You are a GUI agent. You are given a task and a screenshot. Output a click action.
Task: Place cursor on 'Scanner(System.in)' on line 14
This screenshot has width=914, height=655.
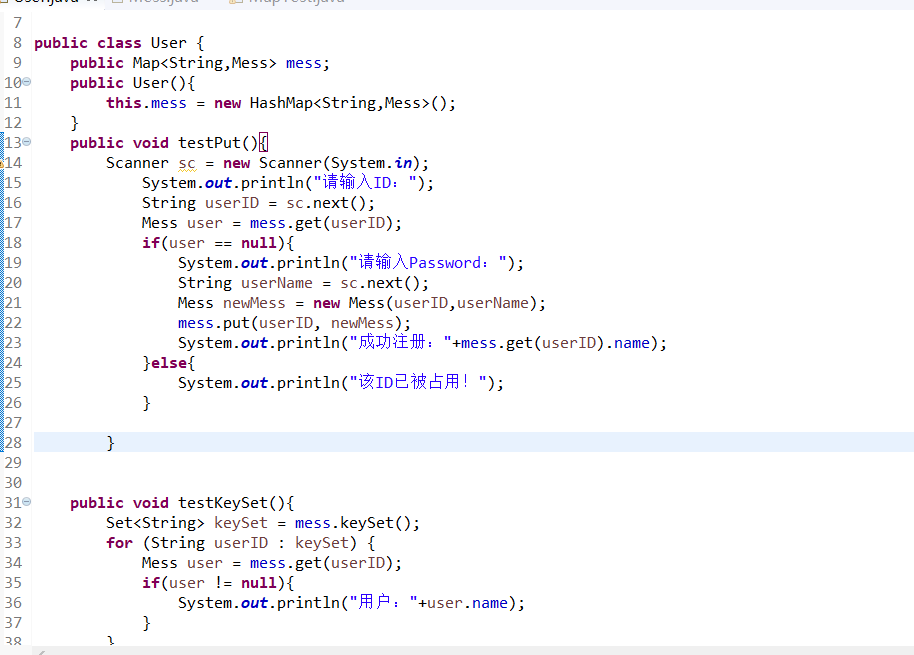coord(339,163)
